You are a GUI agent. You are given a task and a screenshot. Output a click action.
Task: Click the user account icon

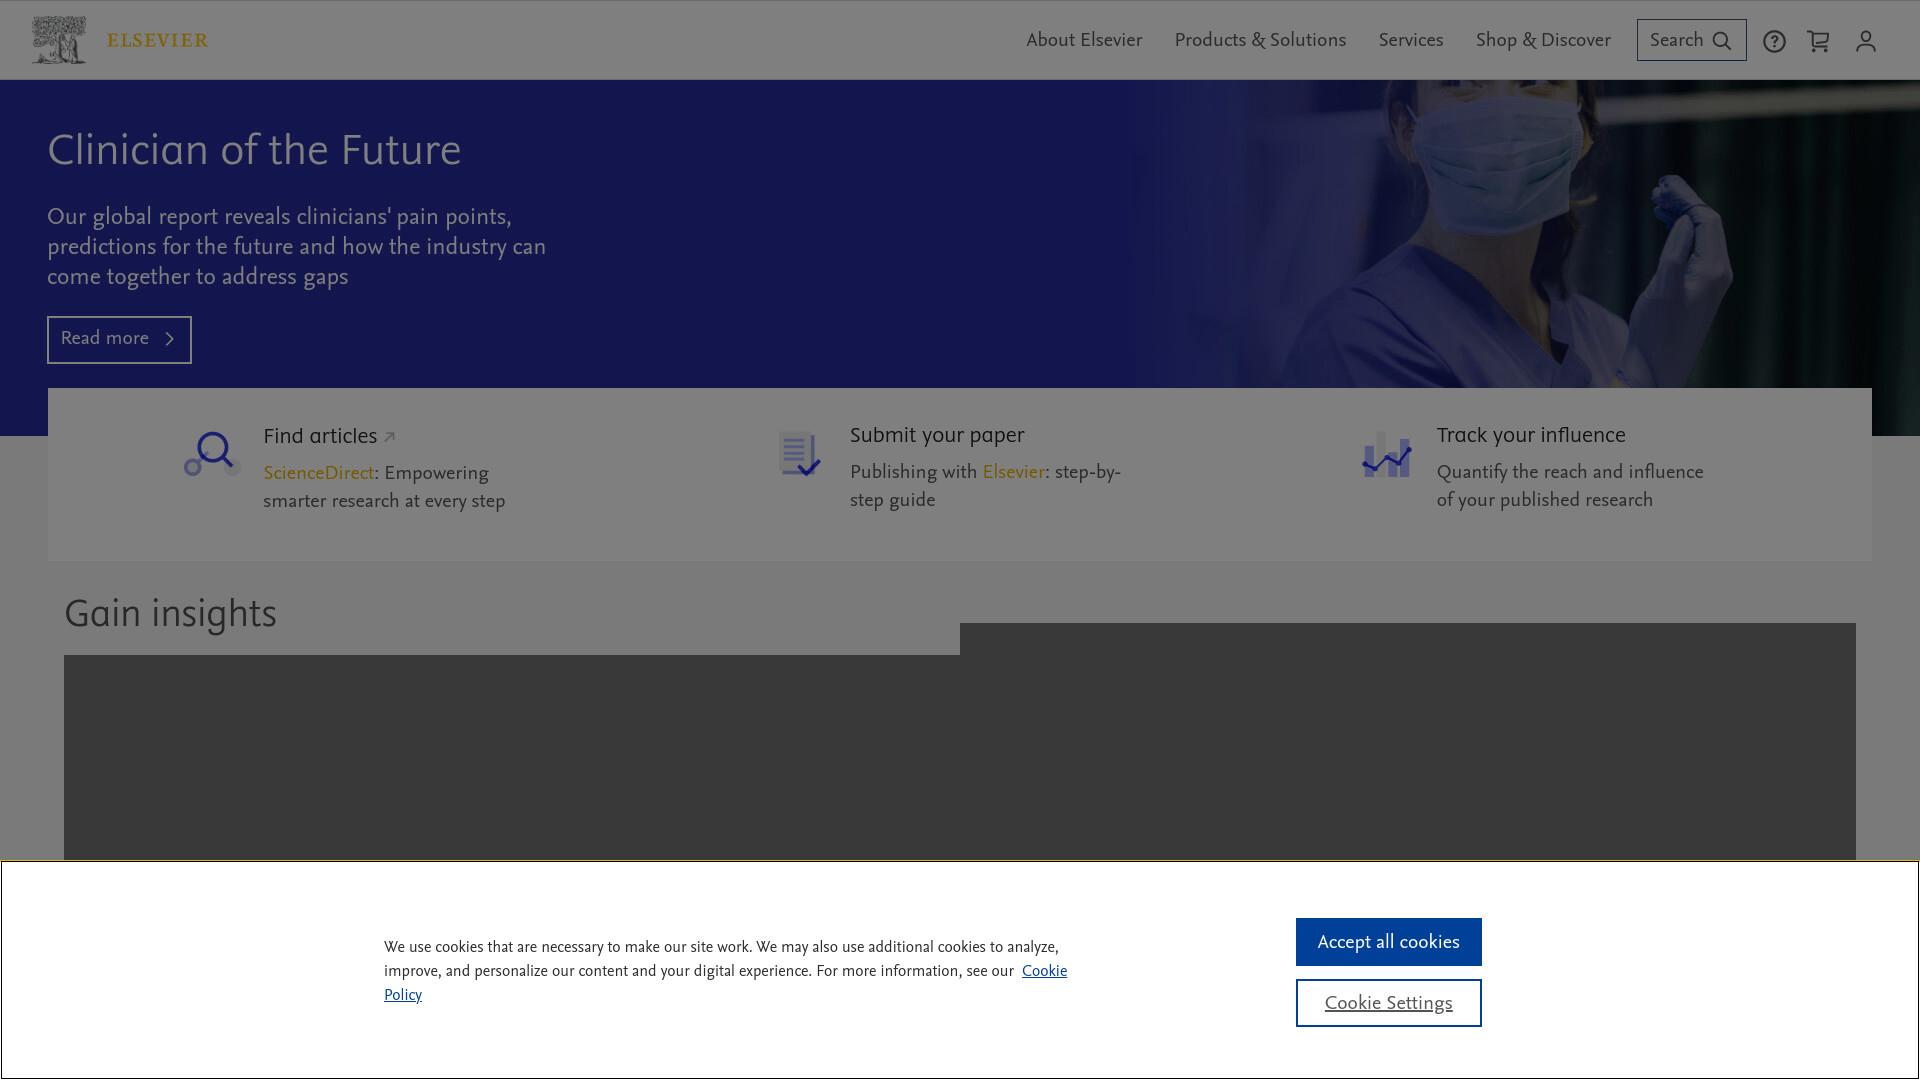point(1866,41)
